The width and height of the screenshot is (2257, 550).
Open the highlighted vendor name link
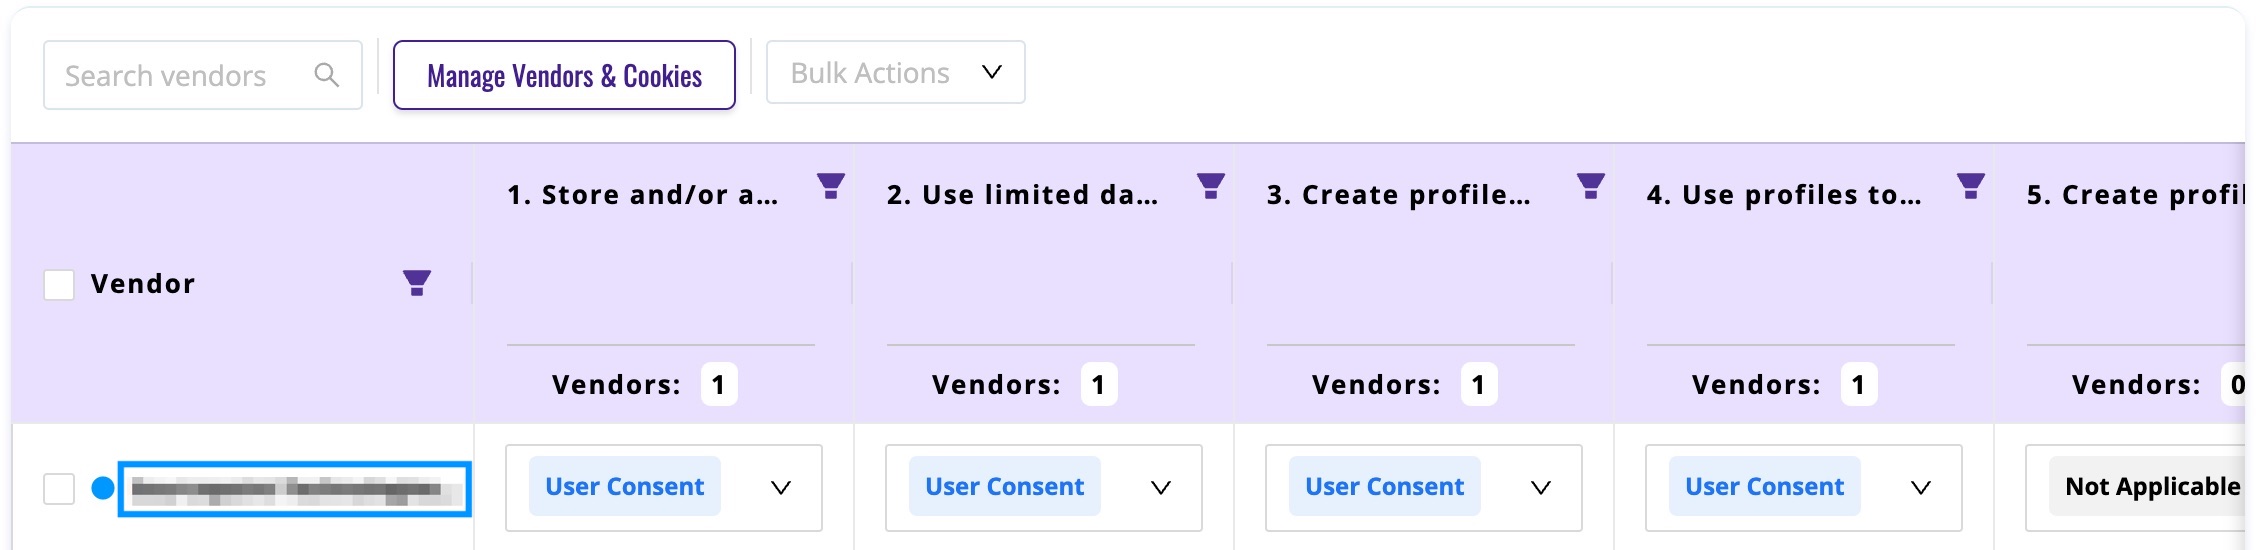coord(295,489)
